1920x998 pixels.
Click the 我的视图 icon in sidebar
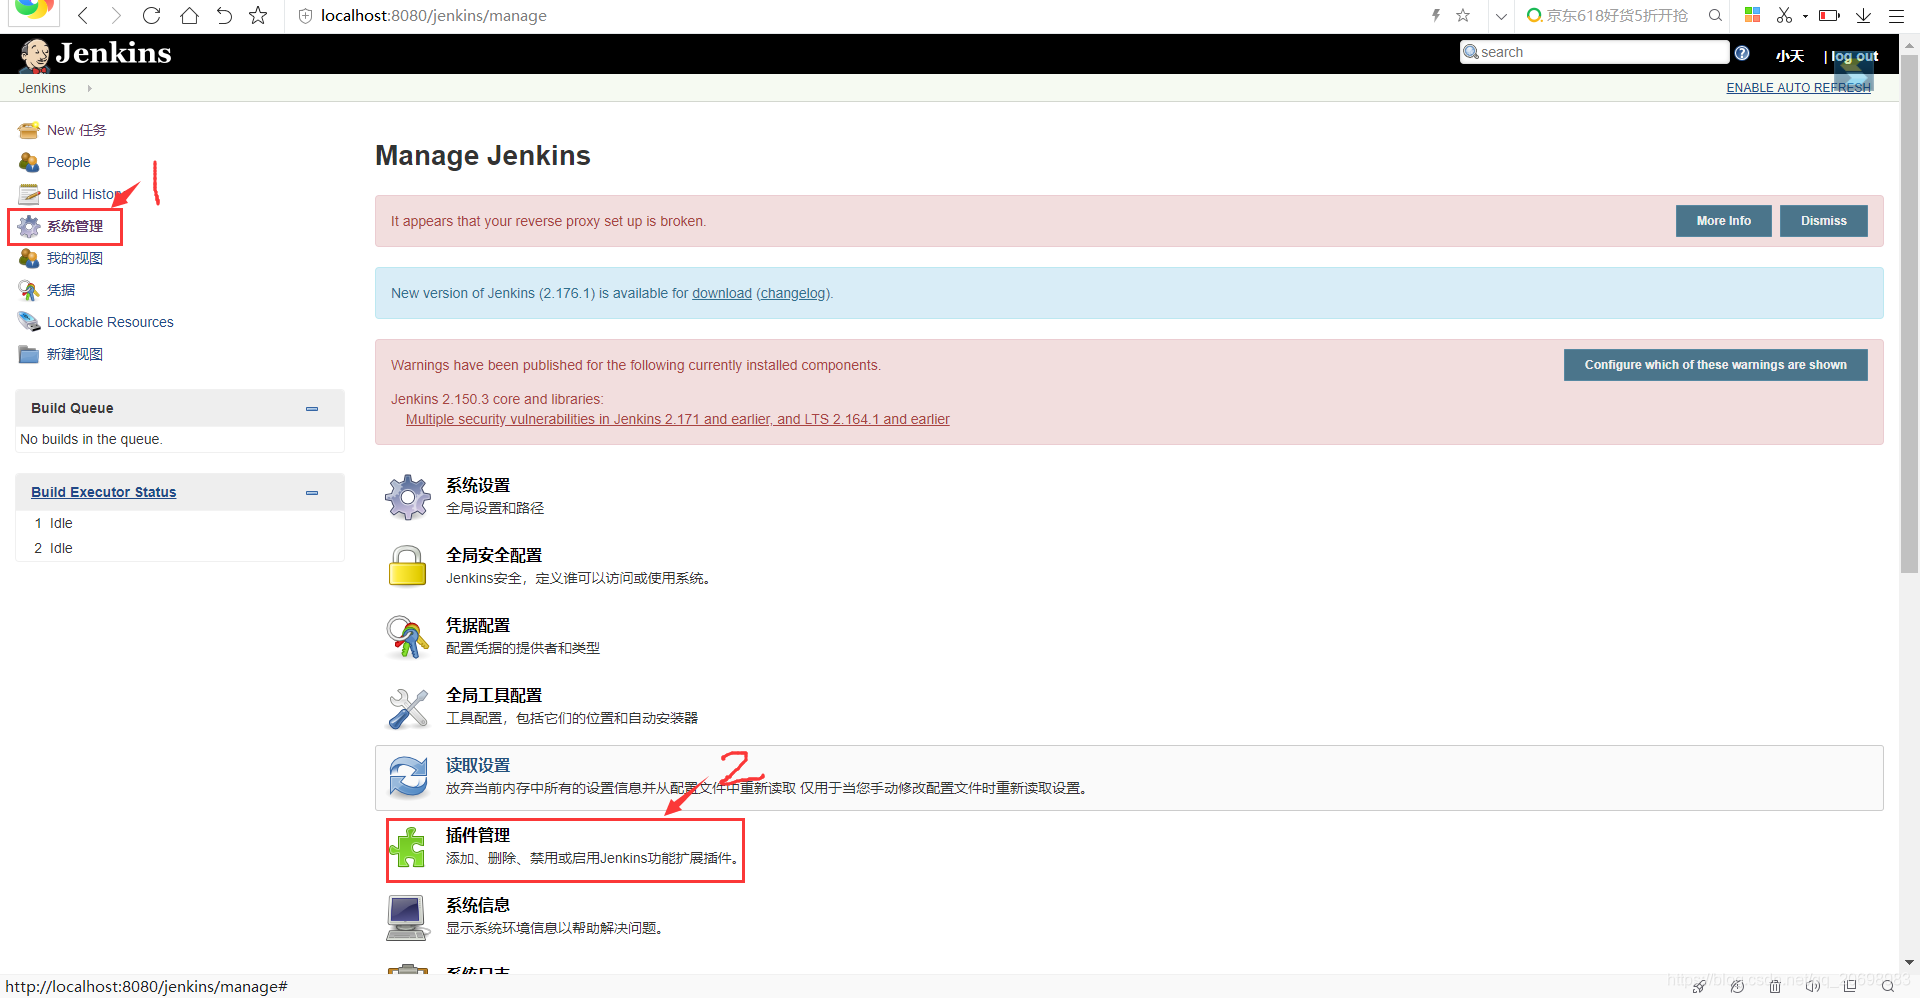[x=29, y=258]
